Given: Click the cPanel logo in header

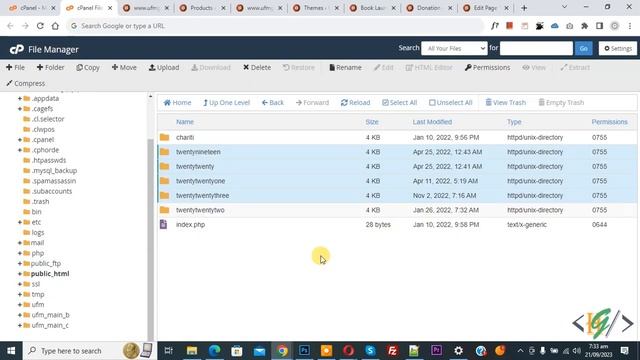Looking at the screenshot, I should pos(17,49).
